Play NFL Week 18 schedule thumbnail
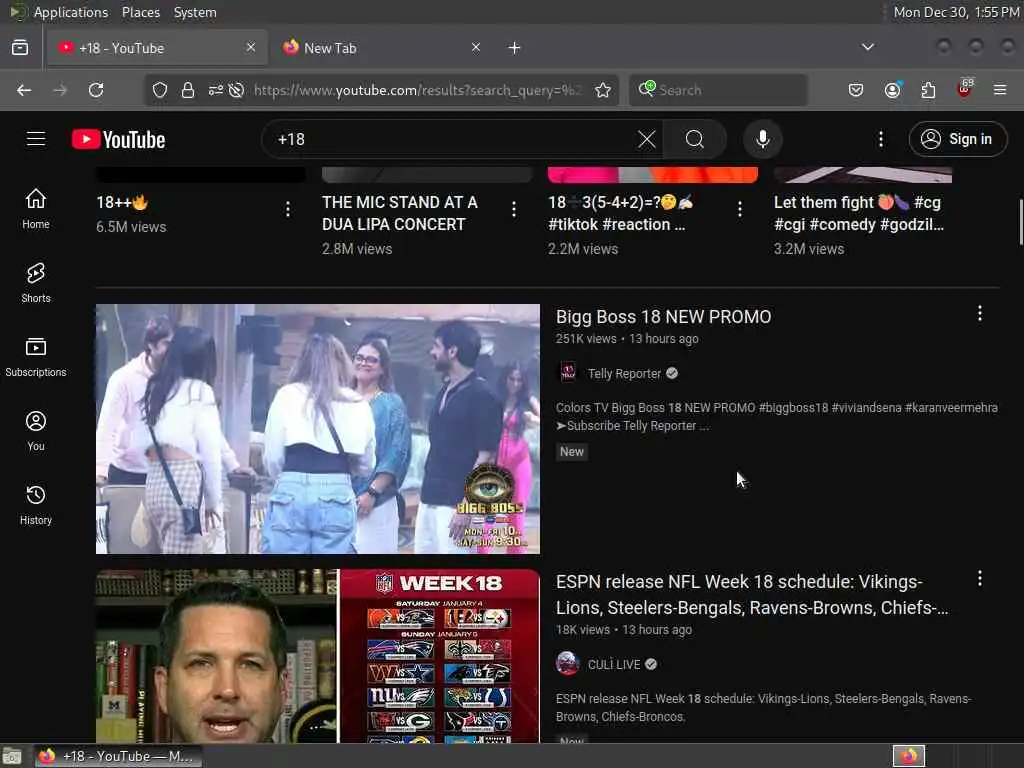 [318, 656]
